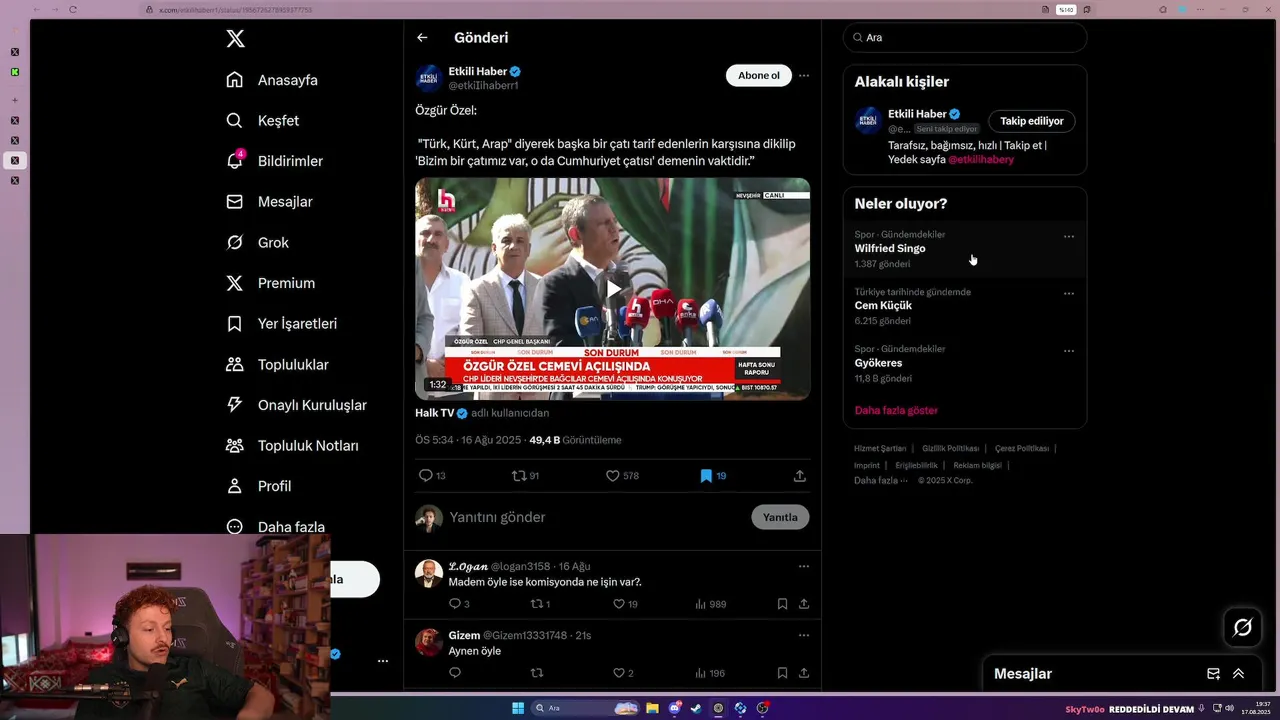The height and width of the screenshot is (720, 1280).
Task: Open Steam from the taskbar
Action: pyautogui.click(x=696, y=708)
